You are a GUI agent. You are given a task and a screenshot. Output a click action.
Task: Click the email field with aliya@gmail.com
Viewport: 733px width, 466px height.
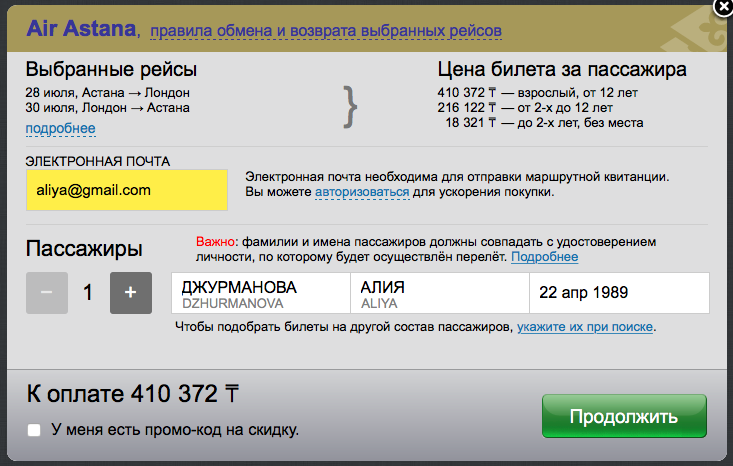(127, 190)
